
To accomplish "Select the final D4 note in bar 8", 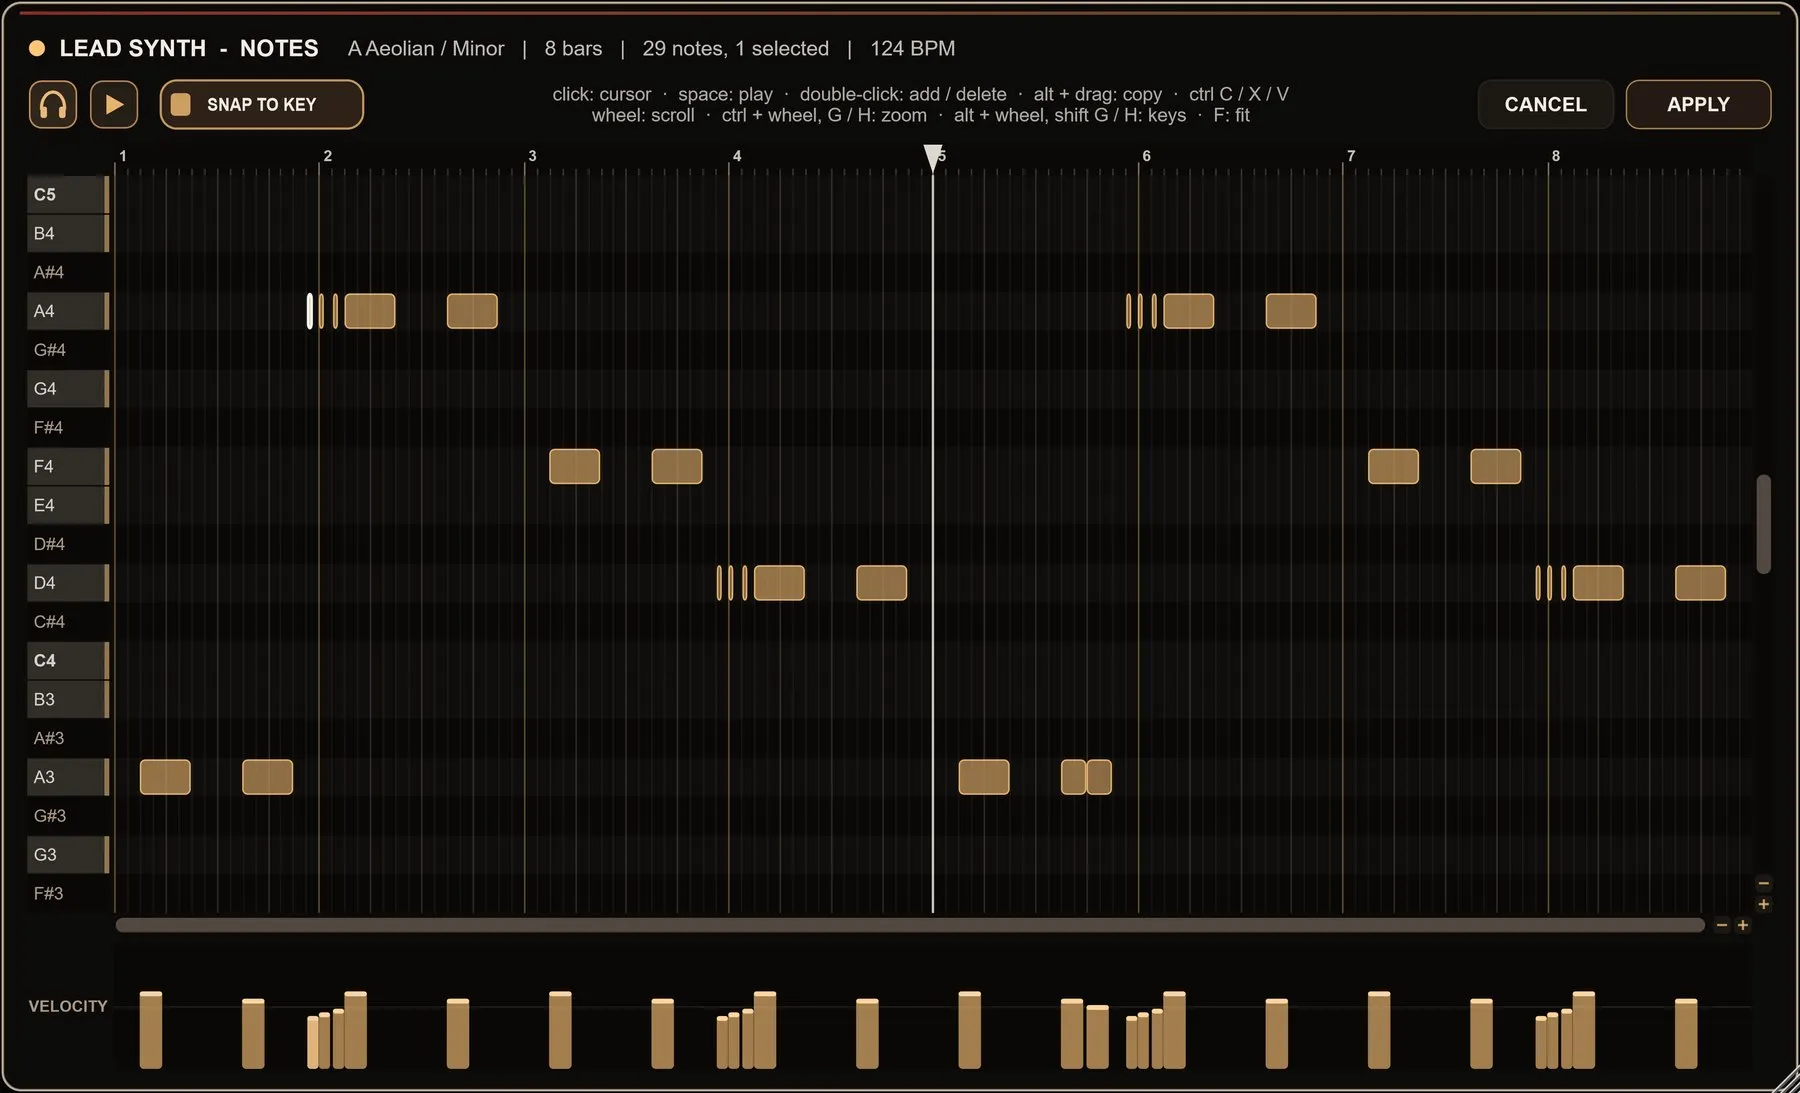I will click(1701, 583).
